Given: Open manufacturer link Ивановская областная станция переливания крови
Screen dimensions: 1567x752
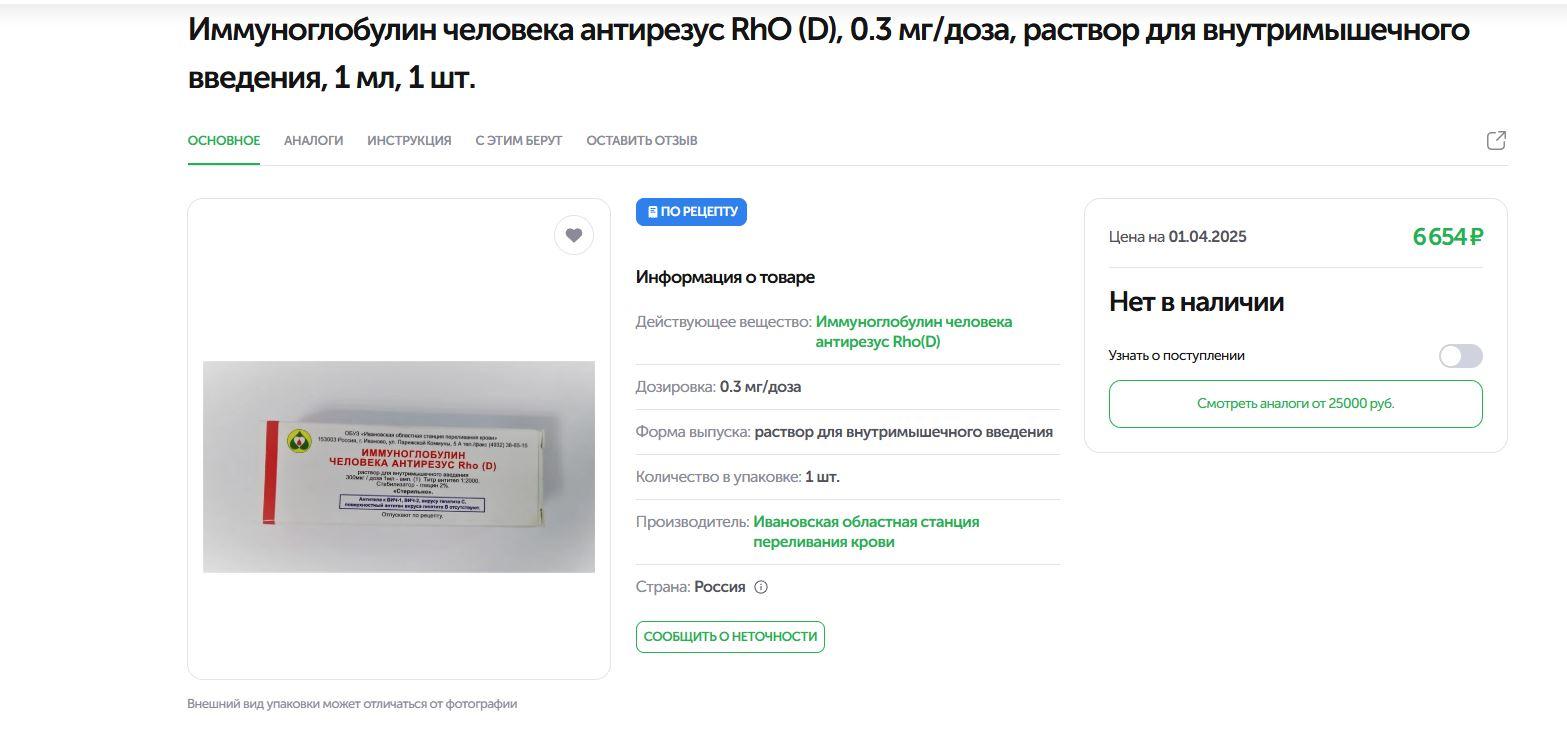Looking at the screenshot, I should coord(866,532).
